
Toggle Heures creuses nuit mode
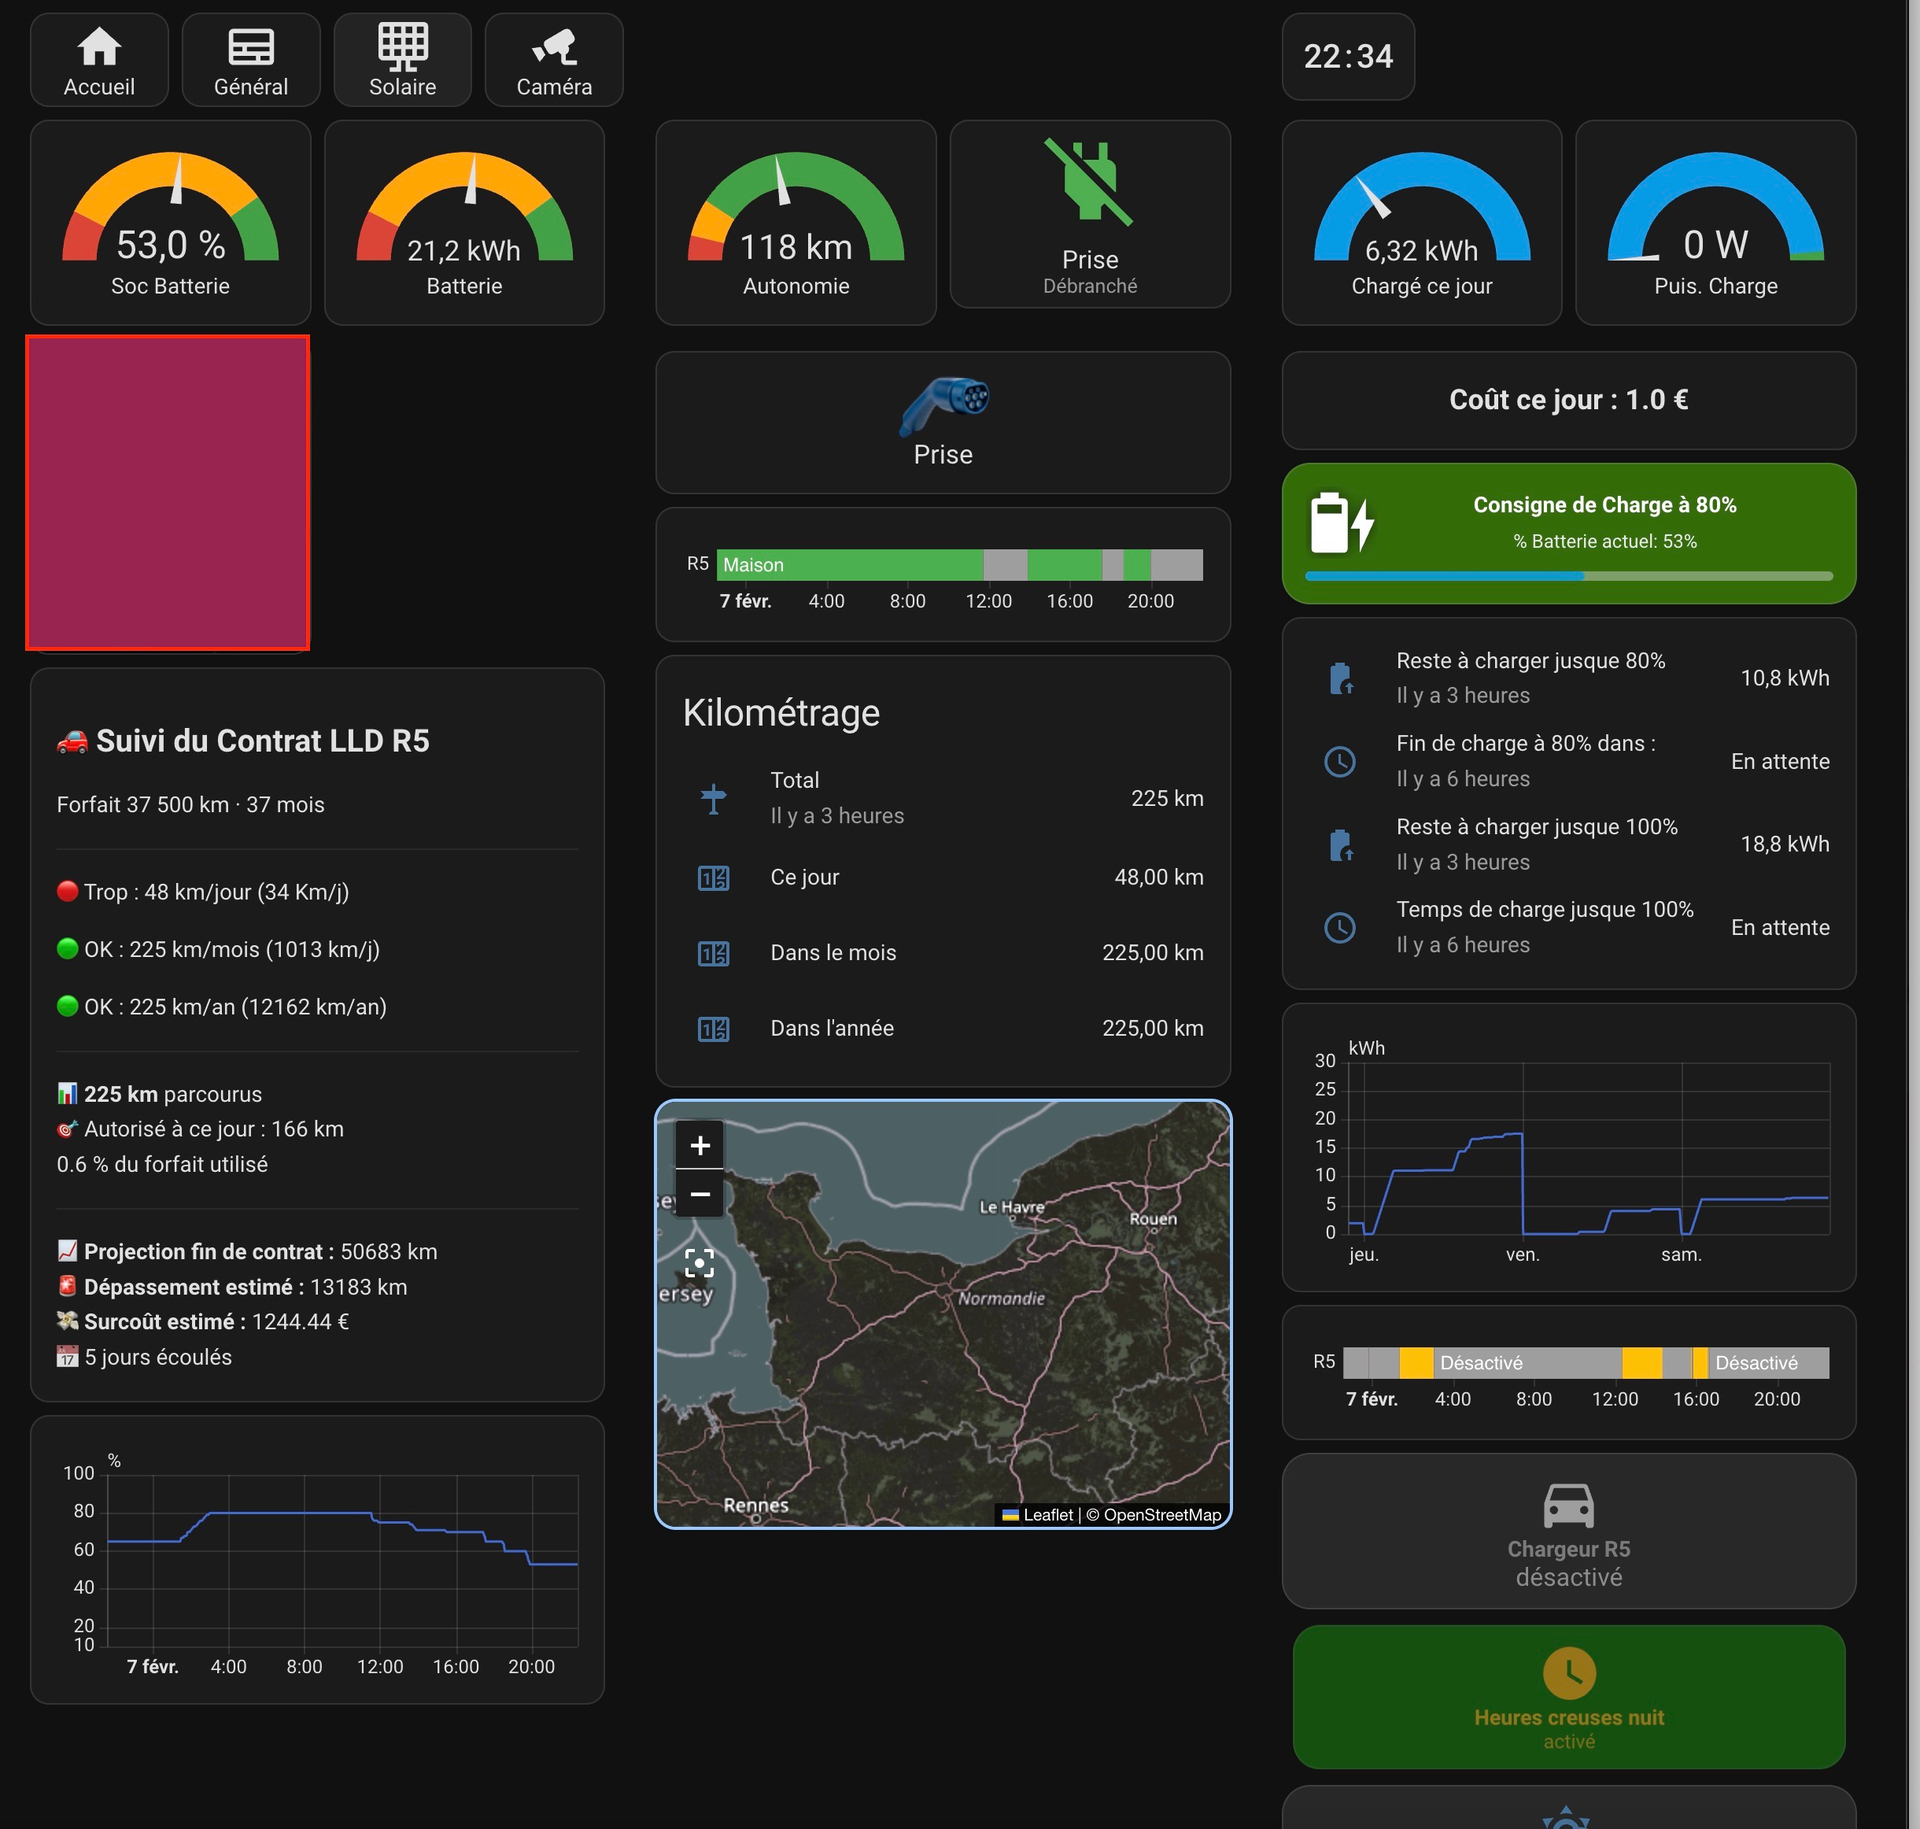(1568, 1695)
